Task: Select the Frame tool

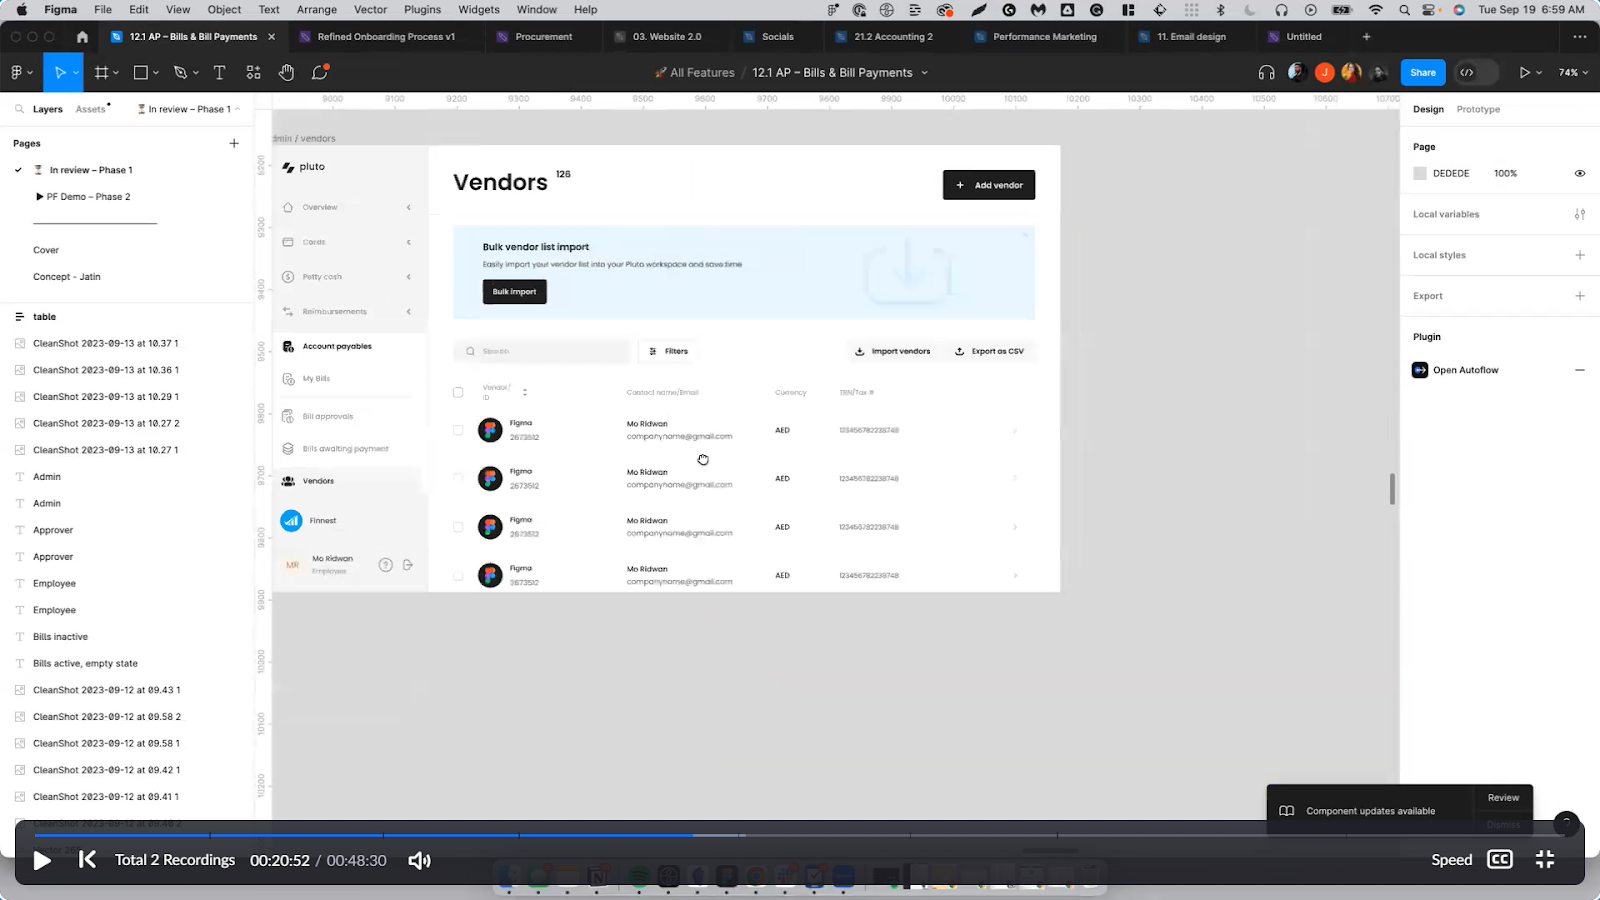Action: [x=101, y=72]
